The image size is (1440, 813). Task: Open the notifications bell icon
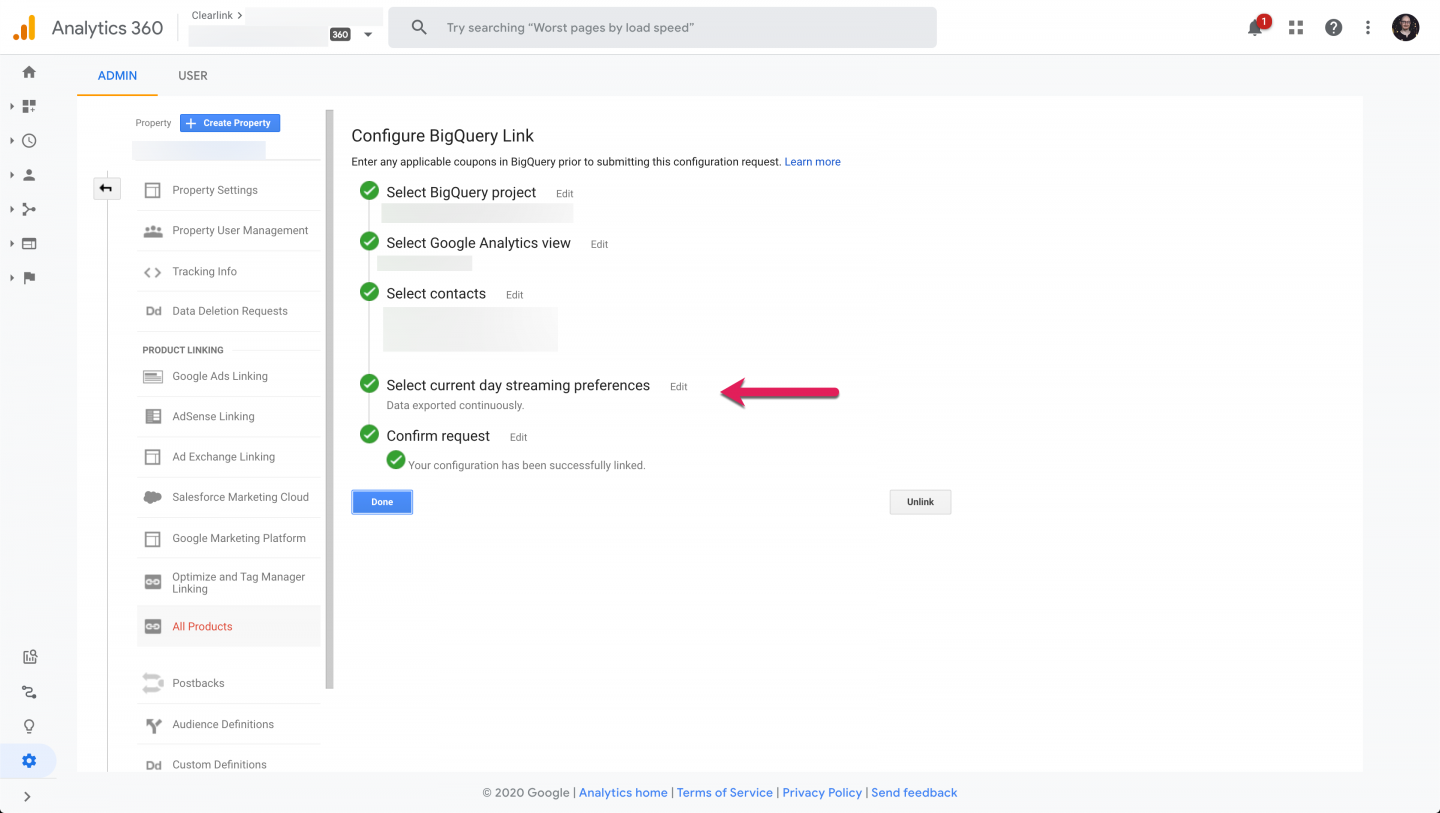(x=1255, y=28)
